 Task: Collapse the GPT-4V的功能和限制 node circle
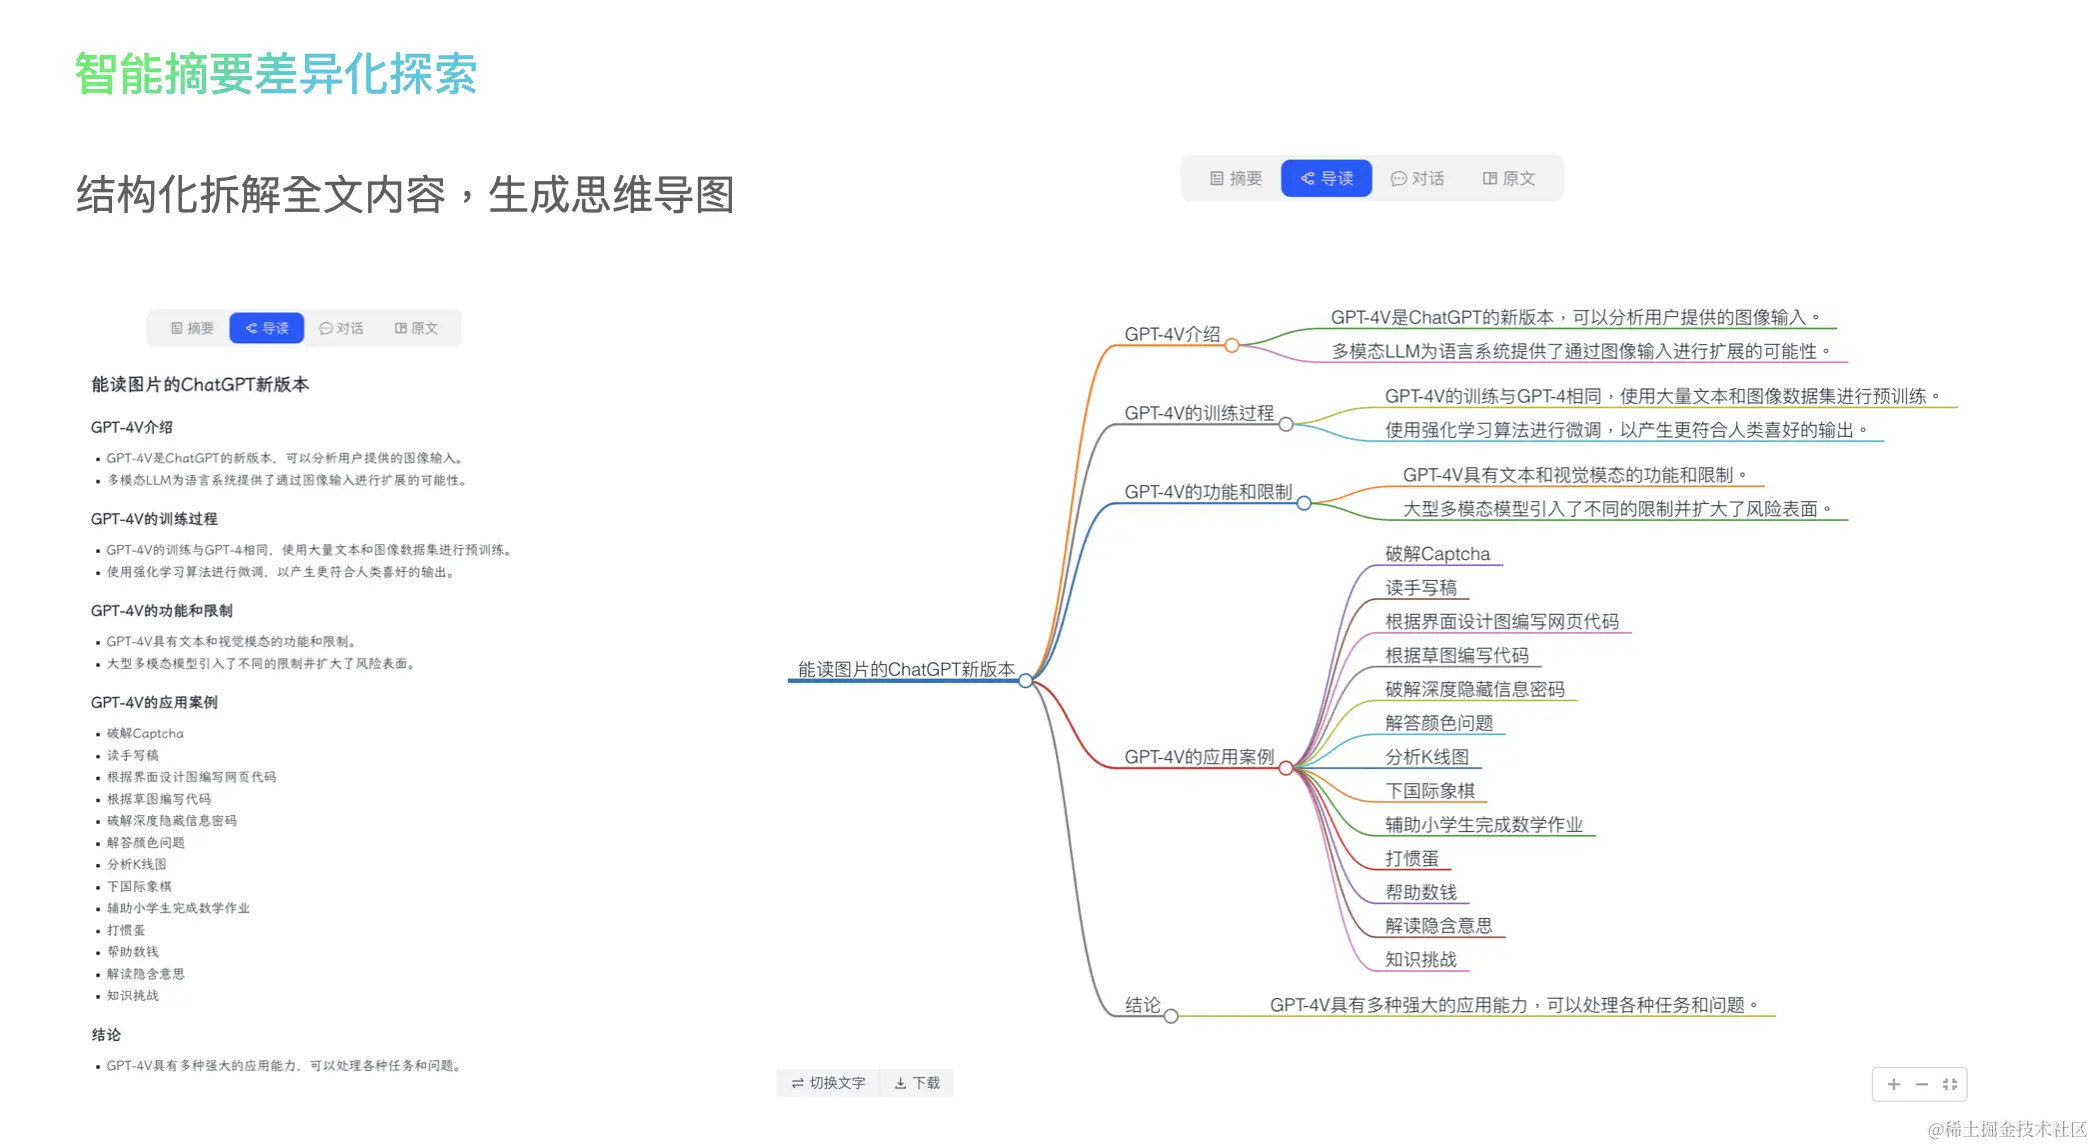pos(1304,503)
